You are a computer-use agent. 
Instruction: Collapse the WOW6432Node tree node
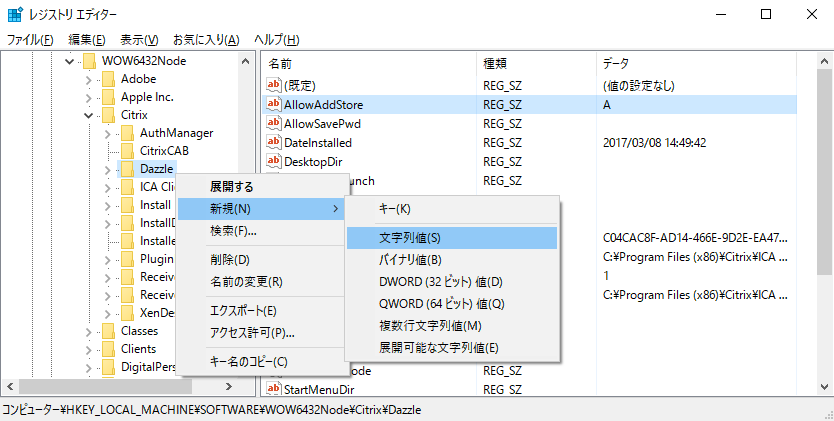(x=69, y=61)
